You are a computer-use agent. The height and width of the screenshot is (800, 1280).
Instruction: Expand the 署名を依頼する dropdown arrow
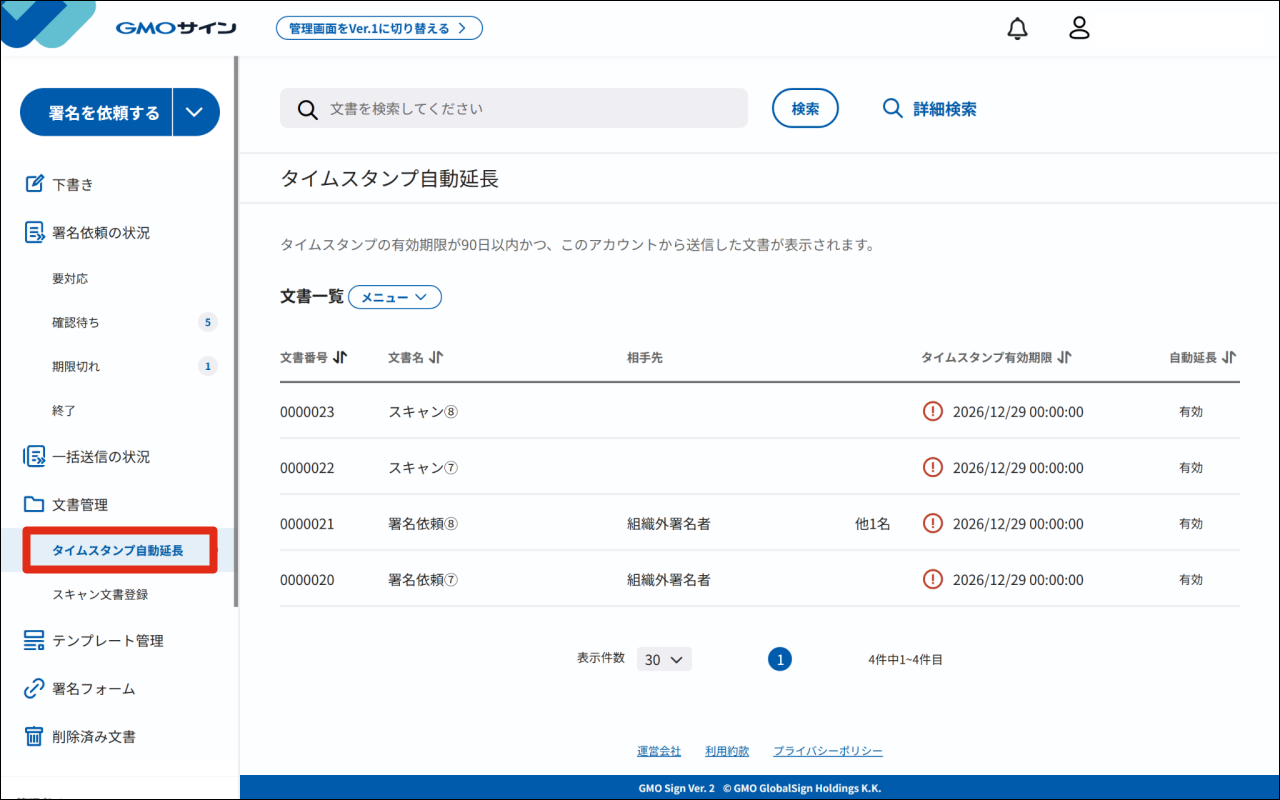[195, 112]
